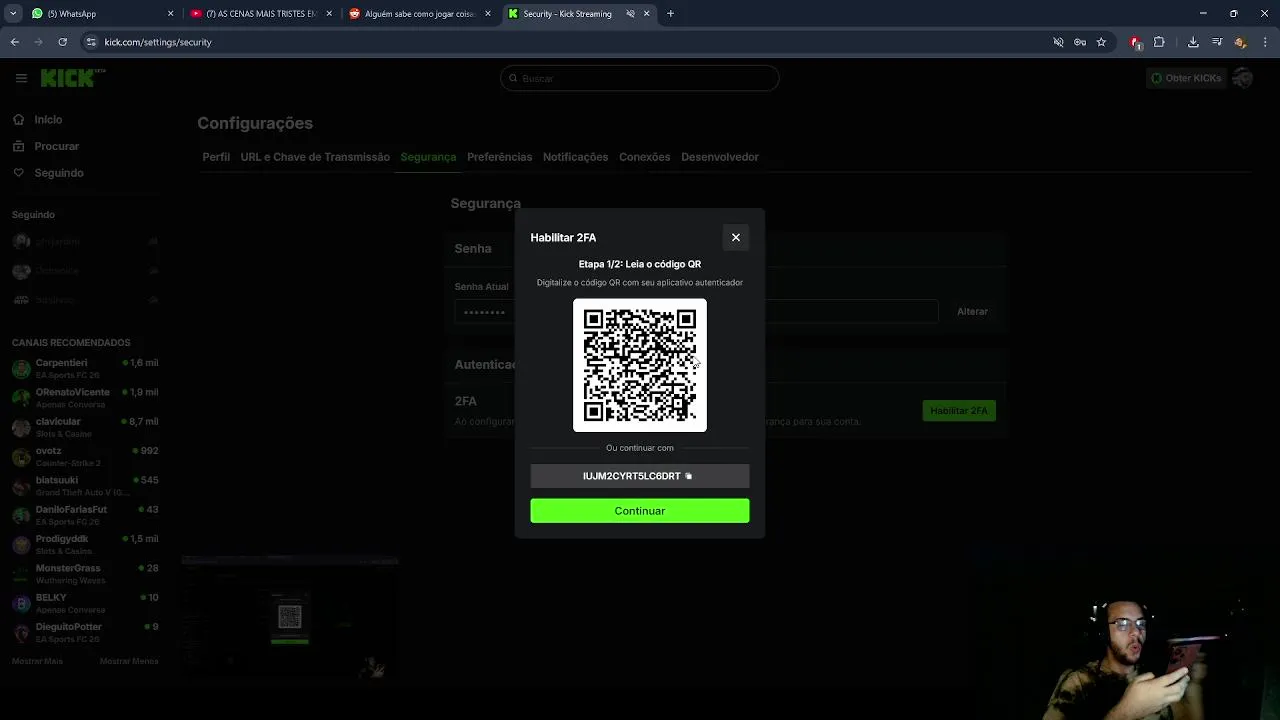
Task: Open Prodigyddk channel avatar
Action: 21,544
